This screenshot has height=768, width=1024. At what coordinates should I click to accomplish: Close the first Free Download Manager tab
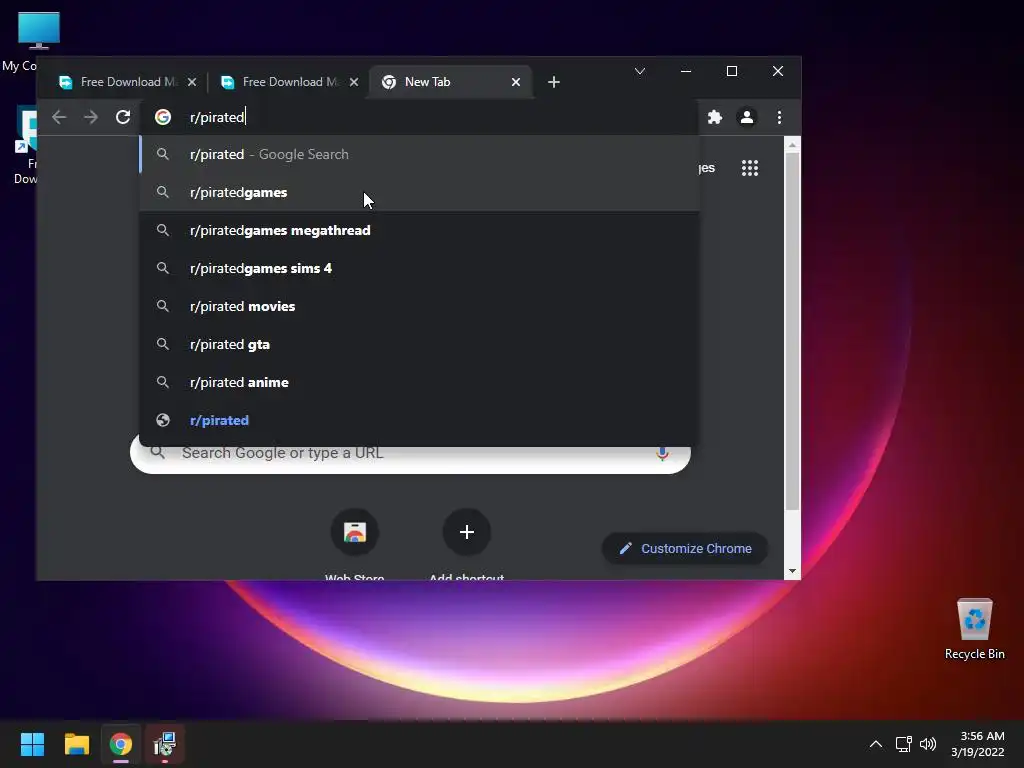point(192,82)
